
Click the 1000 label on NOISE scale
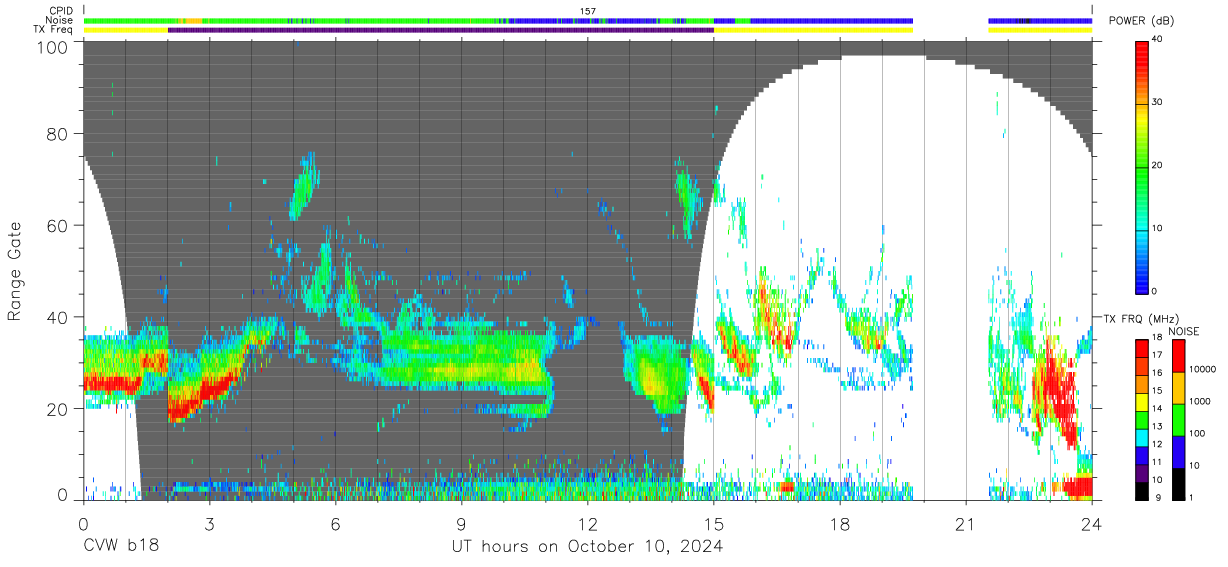(x=1200, y=401)
